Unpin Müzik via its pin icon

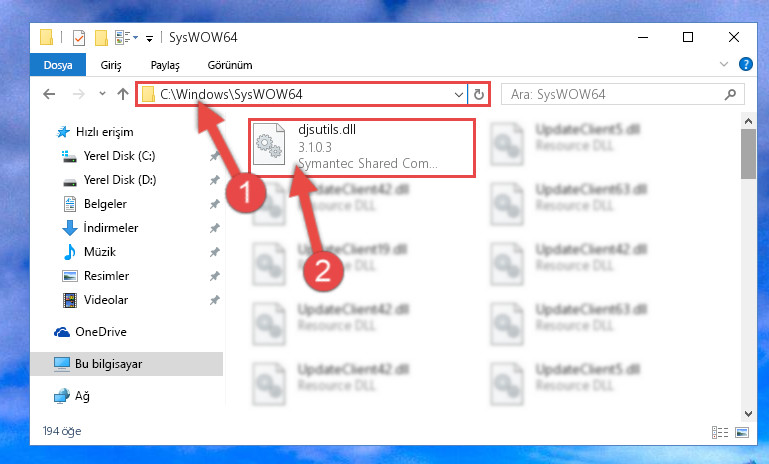[214, 252]
